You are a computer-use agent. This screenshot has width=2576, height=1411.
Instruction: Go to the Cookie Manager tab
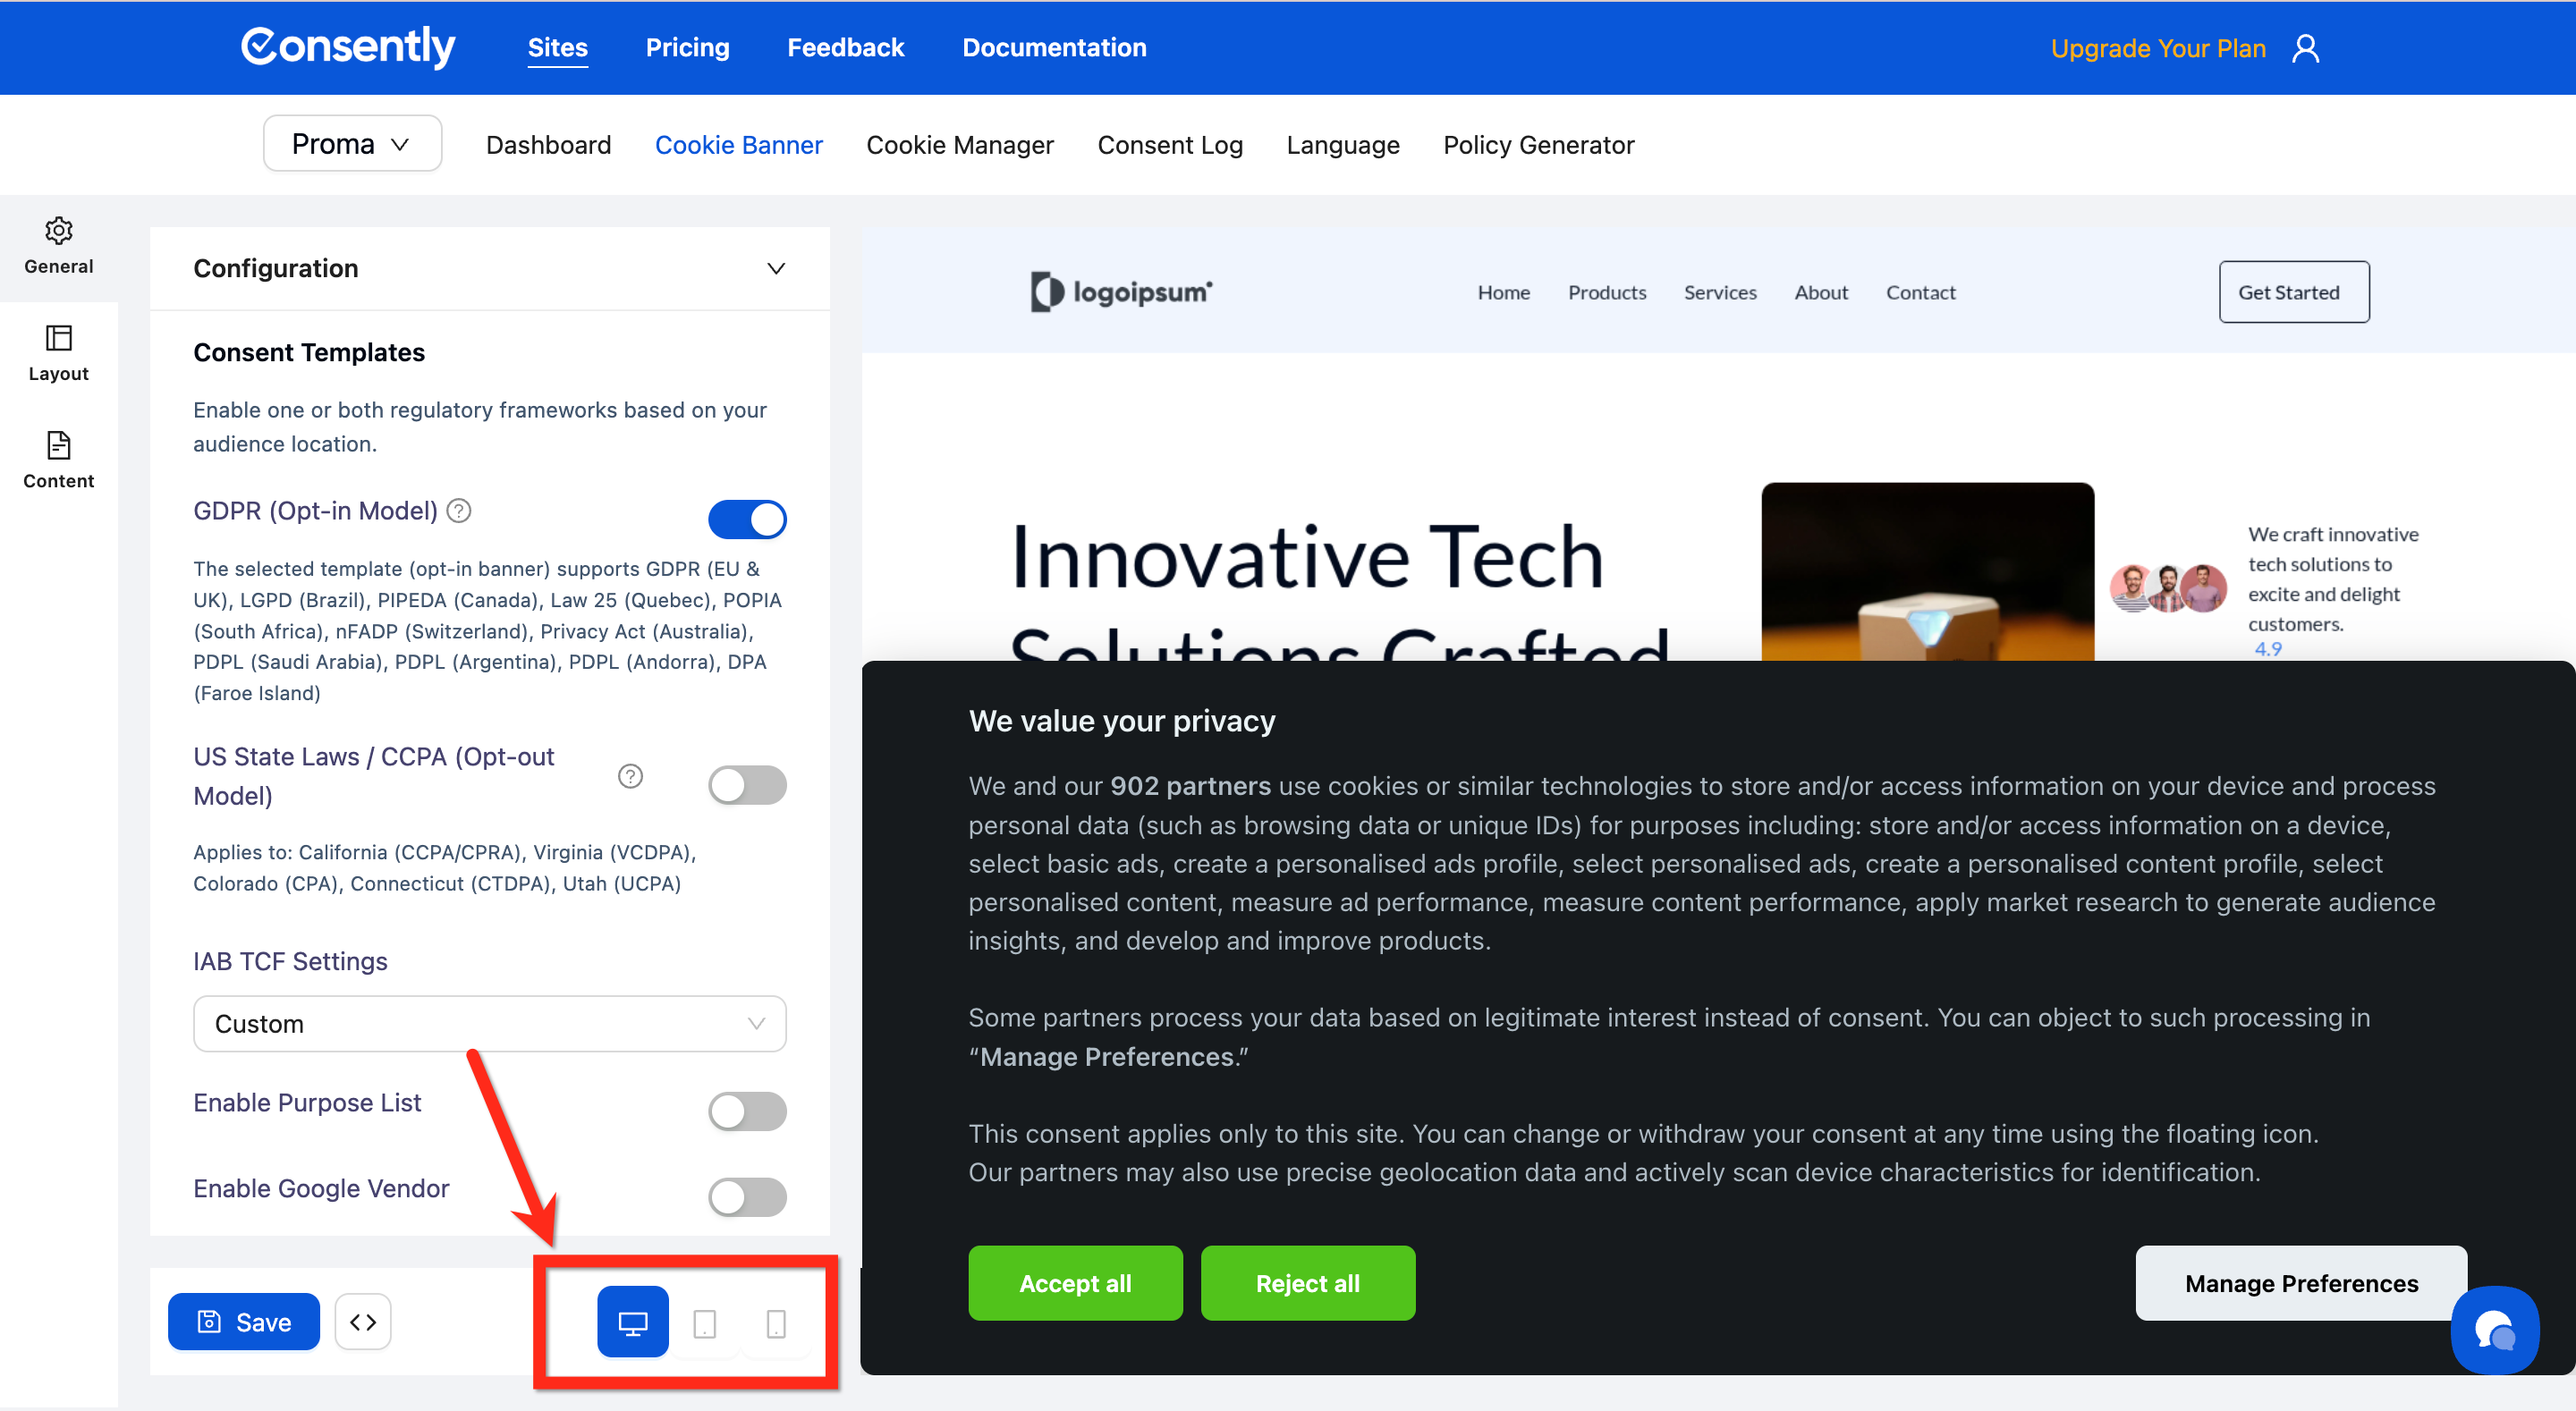[959, 145]
